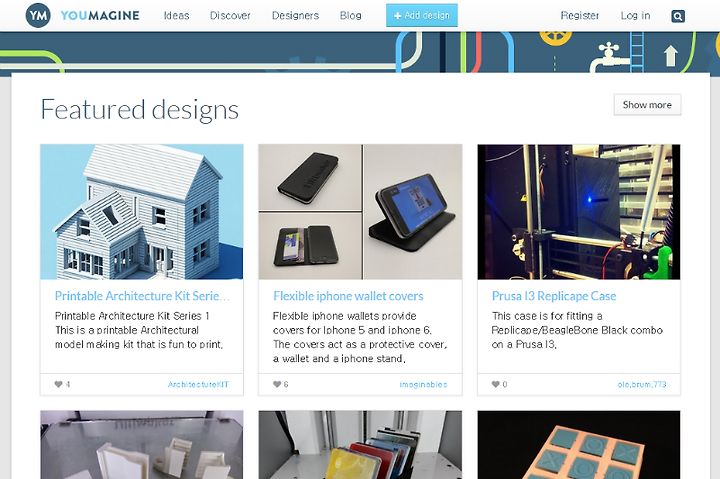Open the Register link
The width and height of the screenshot is (720, 479).
[579, 16]
